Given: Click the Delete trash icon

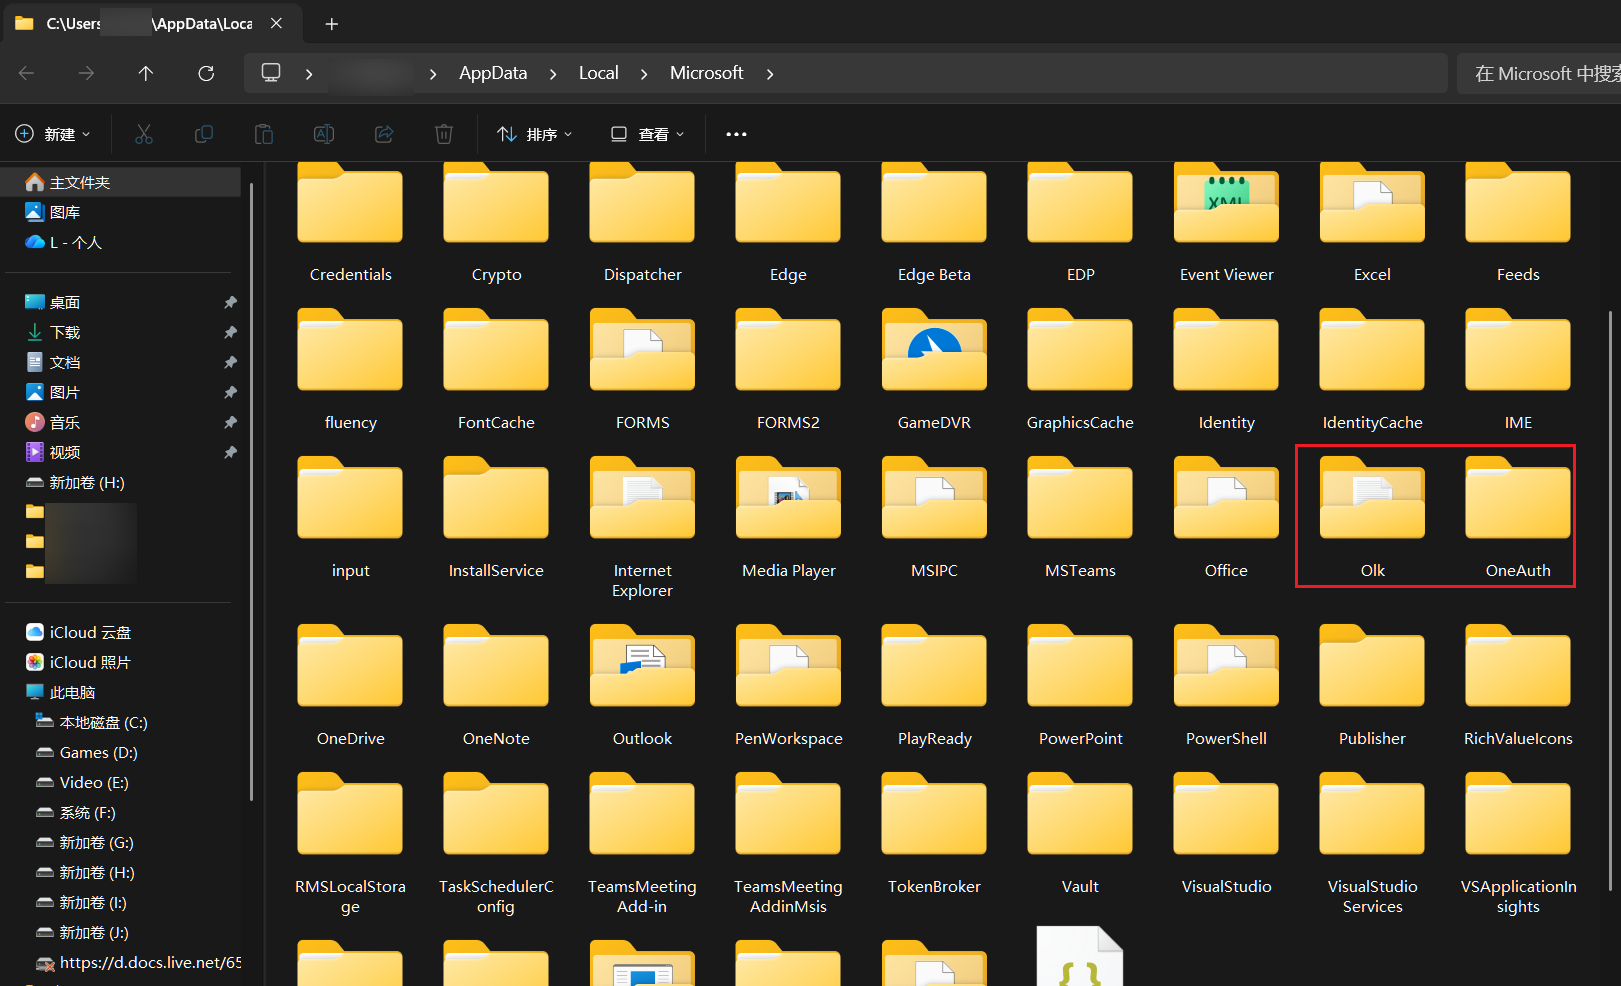Looking at the screenshot, I should pos(444,134).
